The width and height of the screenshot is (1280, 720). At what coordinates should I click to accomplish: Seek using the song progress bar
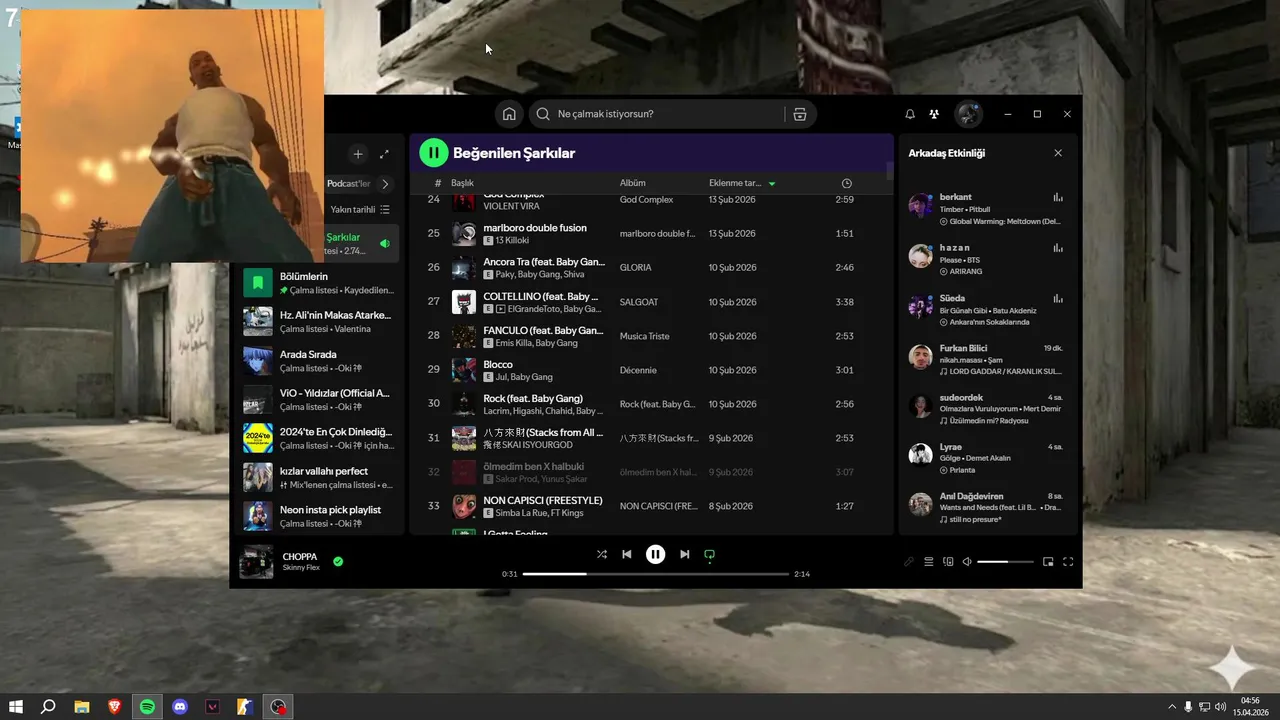[x=656, y=574]
